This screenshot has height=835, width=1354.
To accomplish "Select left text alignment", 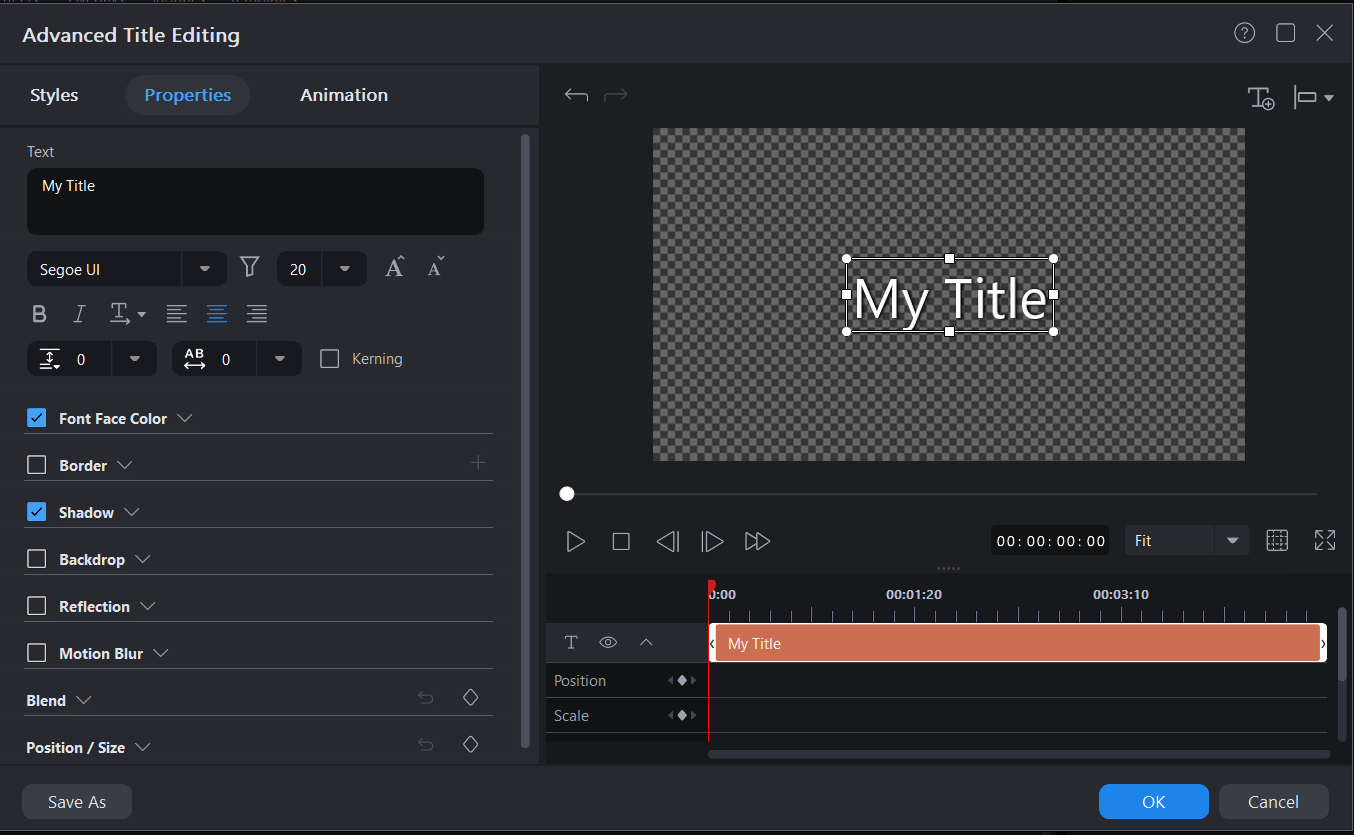I will point(177,313).
